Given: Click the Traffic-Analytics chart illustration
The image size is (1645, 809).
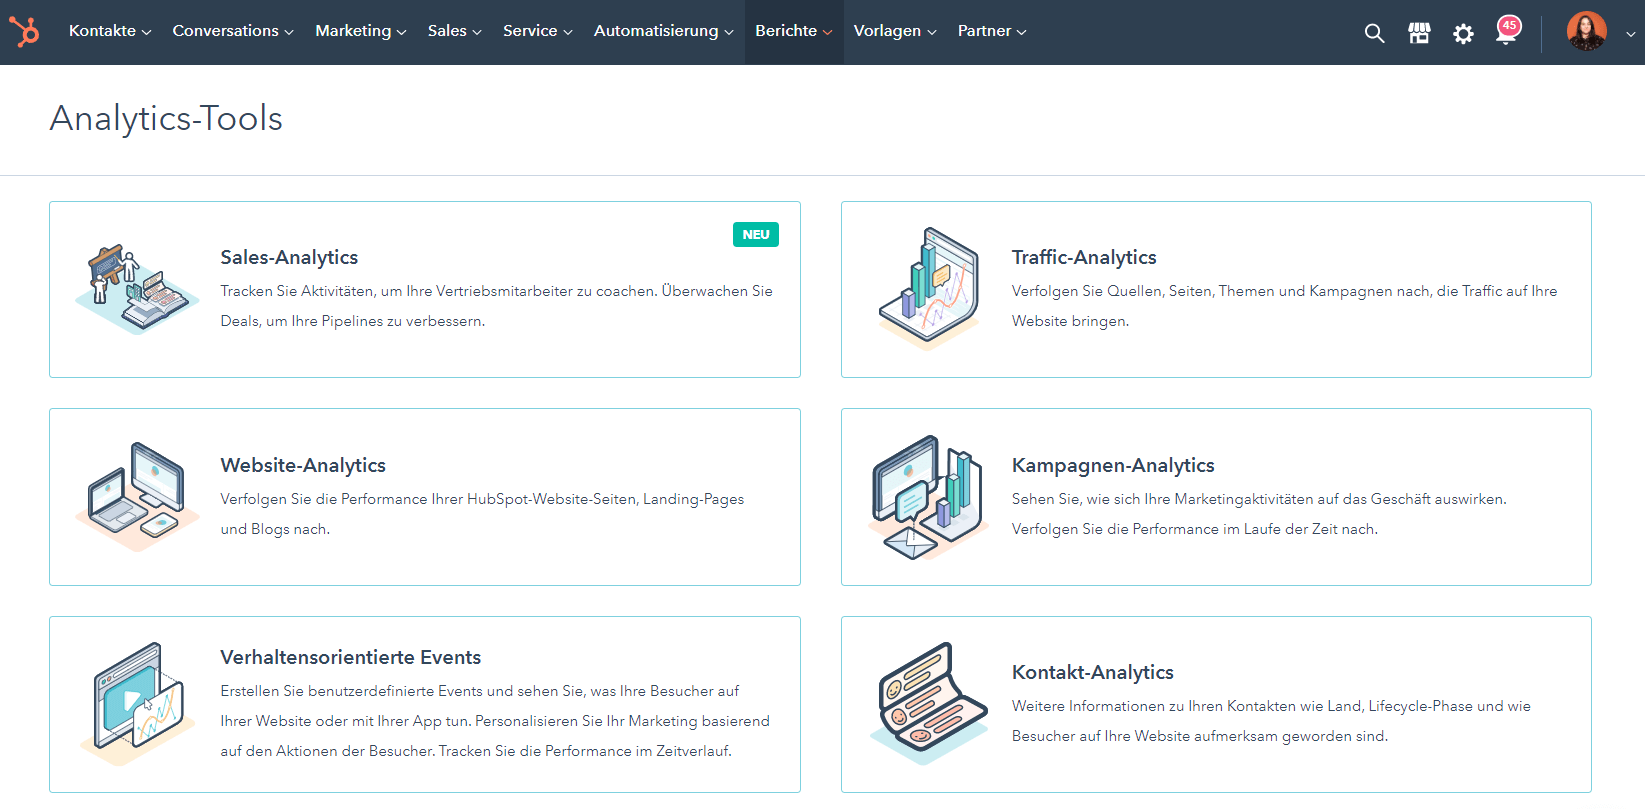Looking at the screenshot, I should pos(929,289).
